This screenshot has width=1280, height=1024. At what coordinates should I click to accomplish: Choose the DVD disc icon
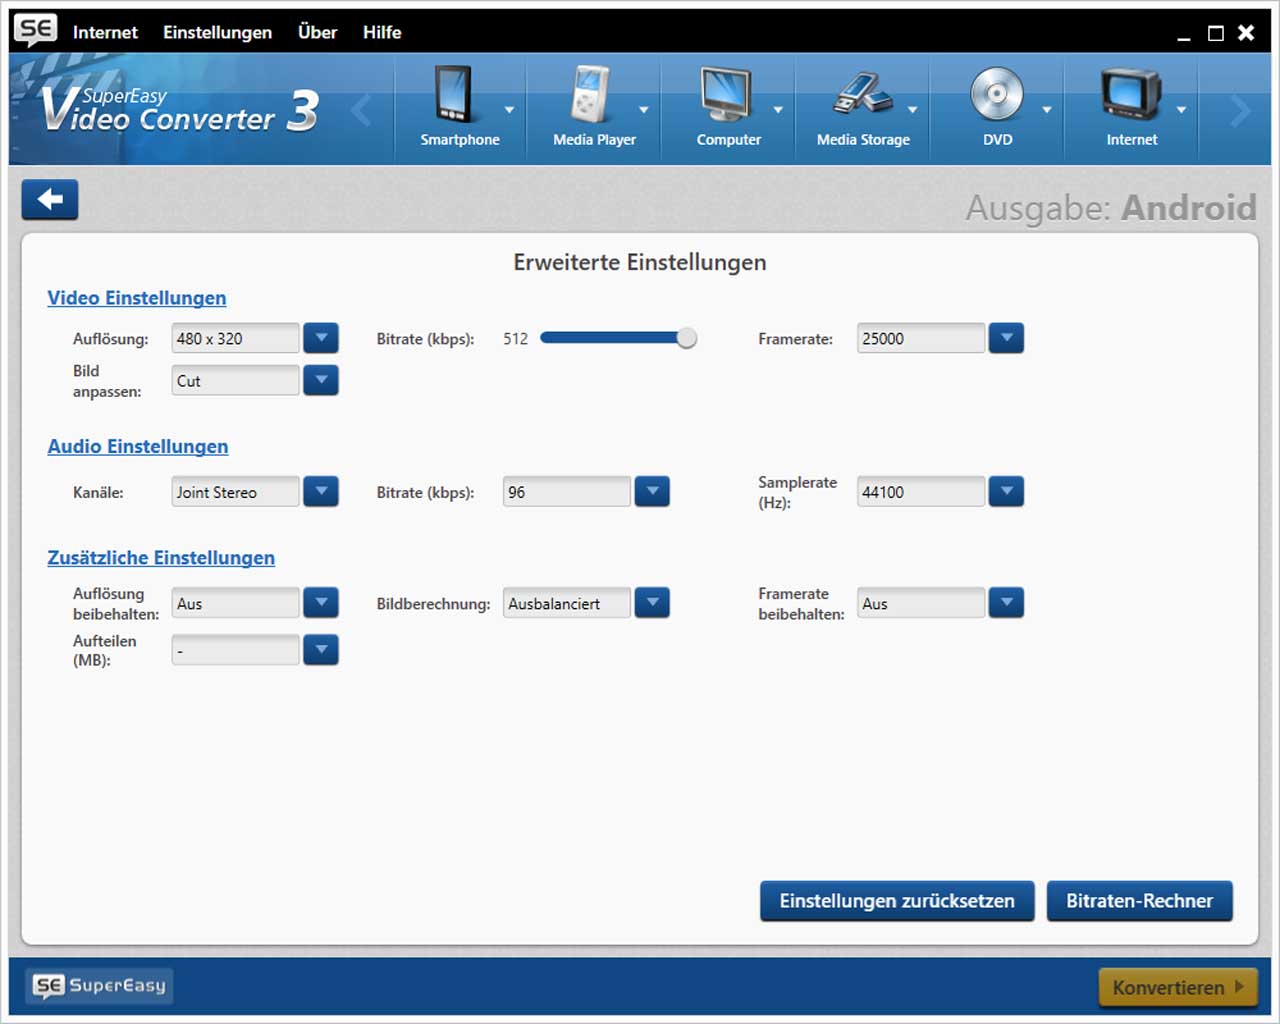coord(997,97)
